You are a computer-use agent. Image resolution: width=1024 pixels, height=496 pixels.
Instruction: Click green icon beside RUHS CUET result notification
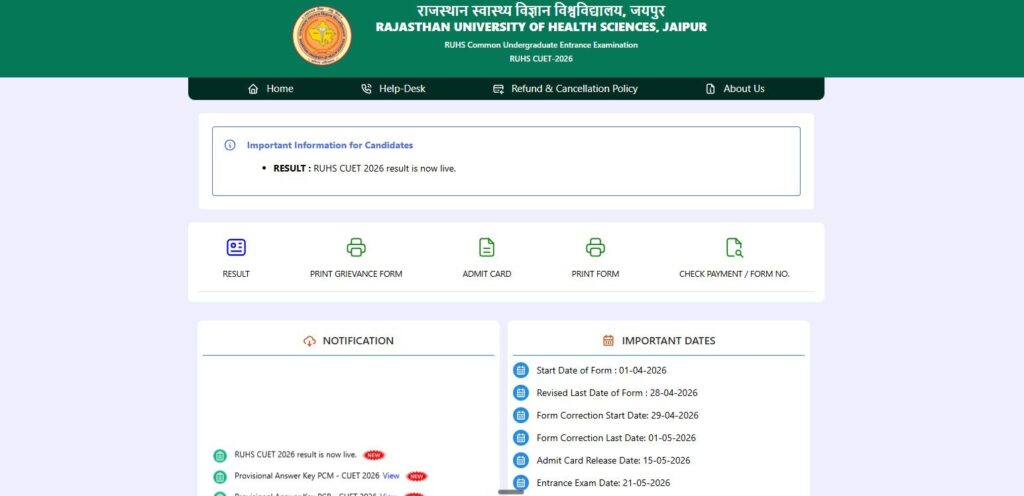pyautogui.click(x=220, y=456)
